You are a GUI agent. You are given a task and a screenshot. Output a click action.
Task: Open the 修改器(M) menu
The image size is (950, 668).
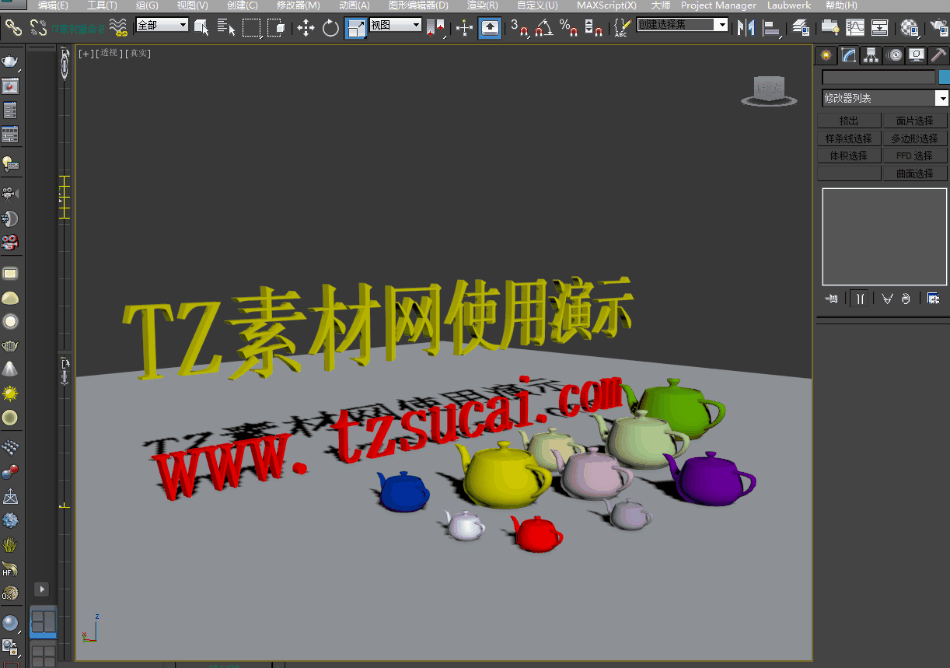tap(298, 5)
